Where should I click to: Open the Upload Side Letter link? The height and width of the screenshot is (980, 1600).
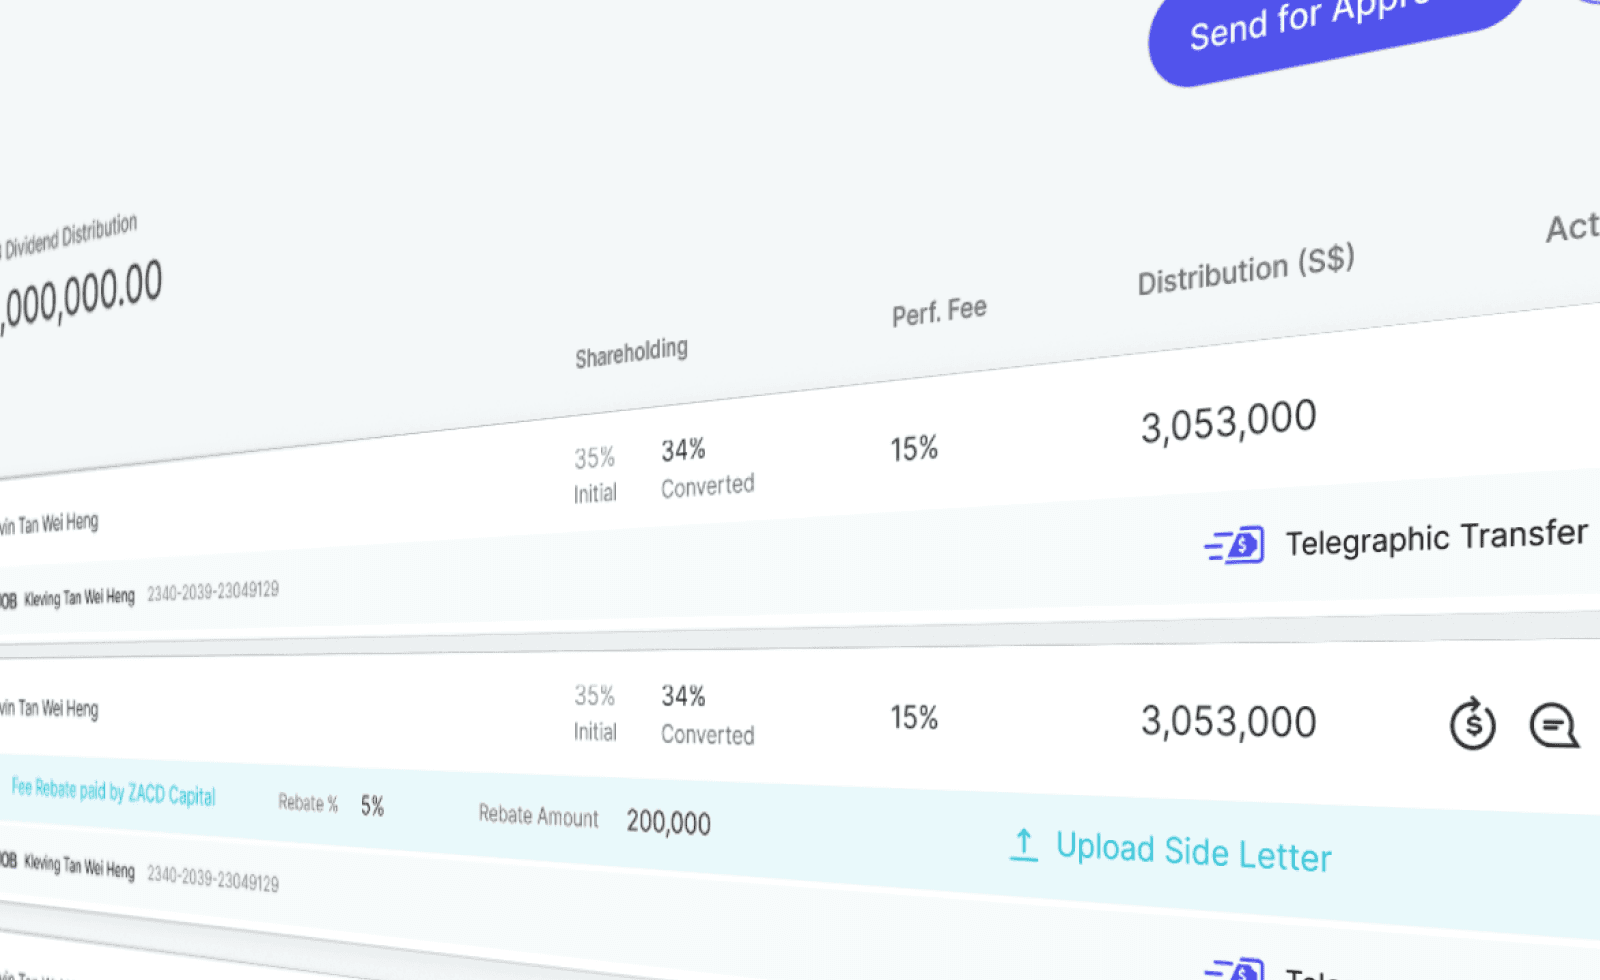[x=1171, y=850]
